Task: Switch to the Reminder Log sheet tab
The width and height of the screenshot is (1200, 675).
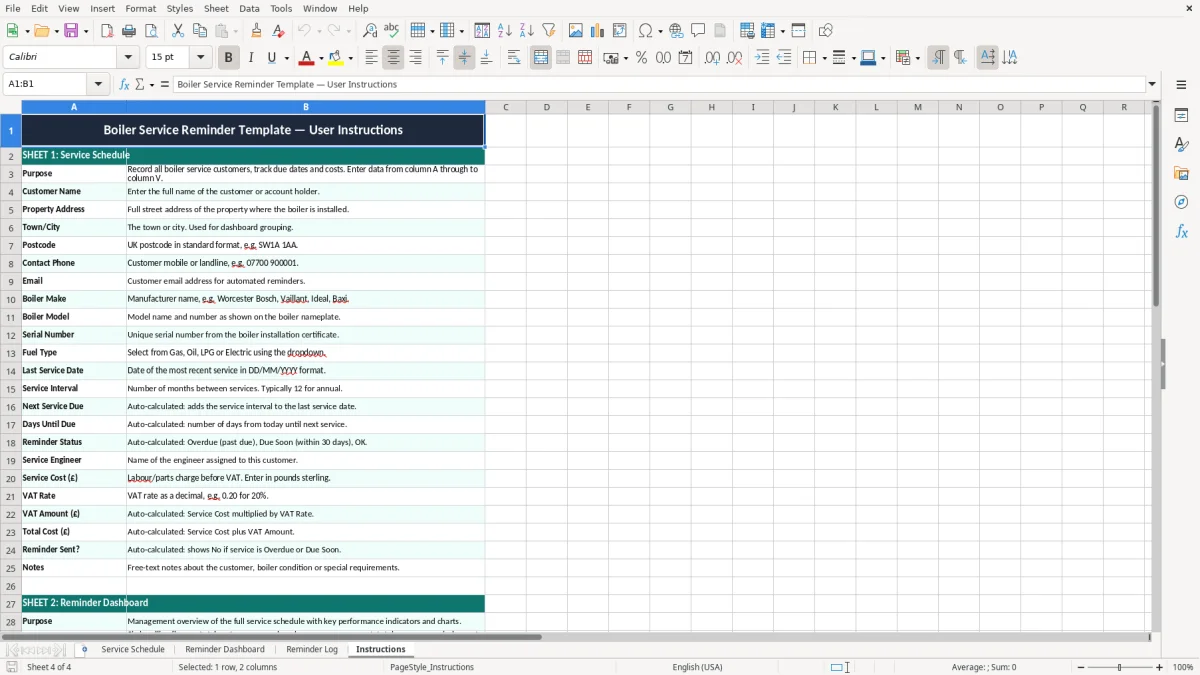Action: pos(312,649)
